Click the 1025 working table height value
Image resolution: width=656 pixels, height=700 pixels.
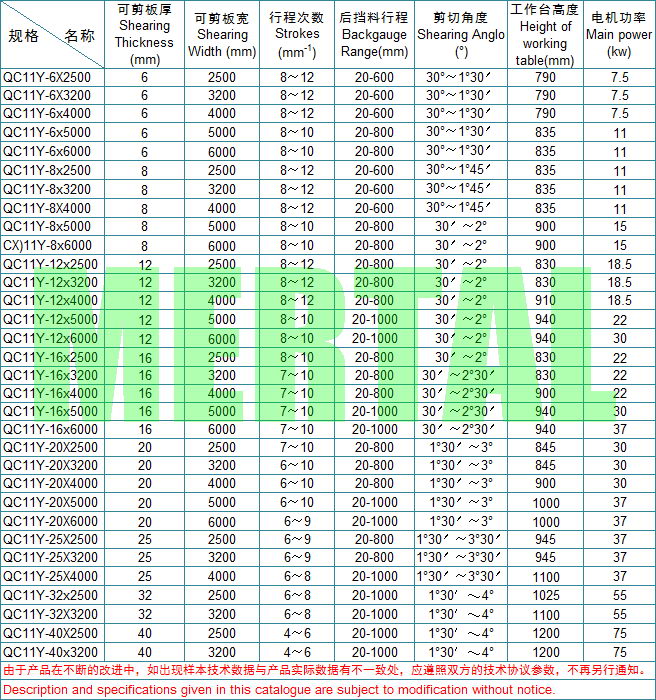click(x=546, y=596)
